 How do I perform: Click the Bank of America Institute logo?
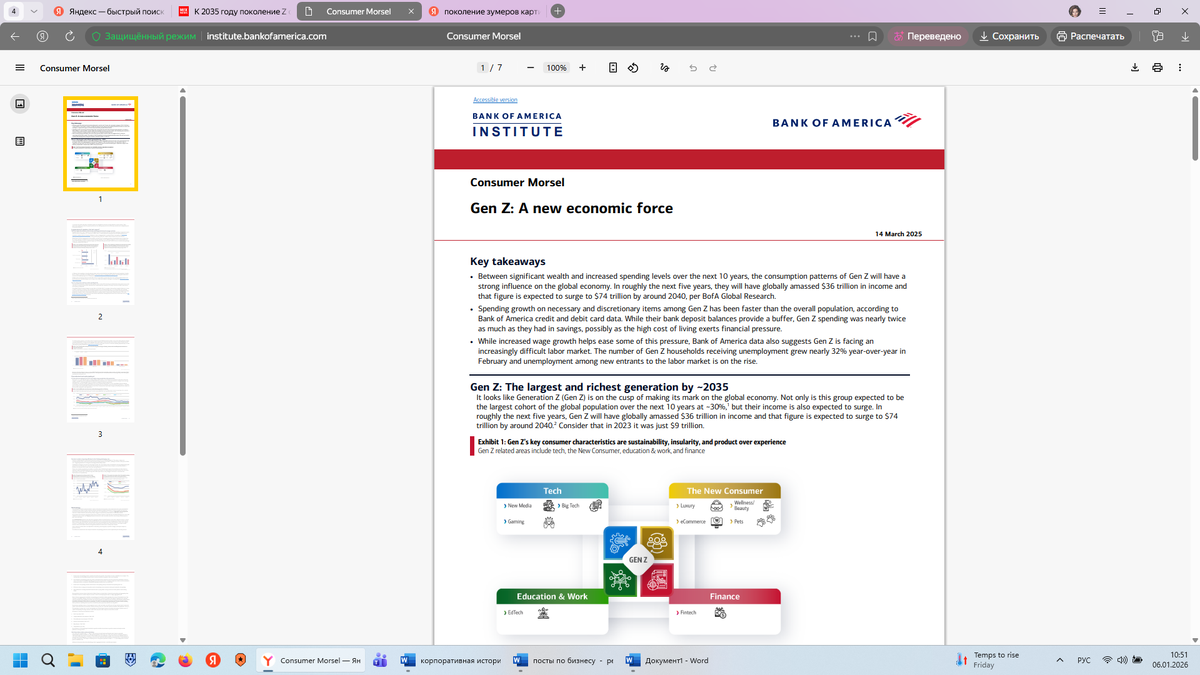pos(517,125)
